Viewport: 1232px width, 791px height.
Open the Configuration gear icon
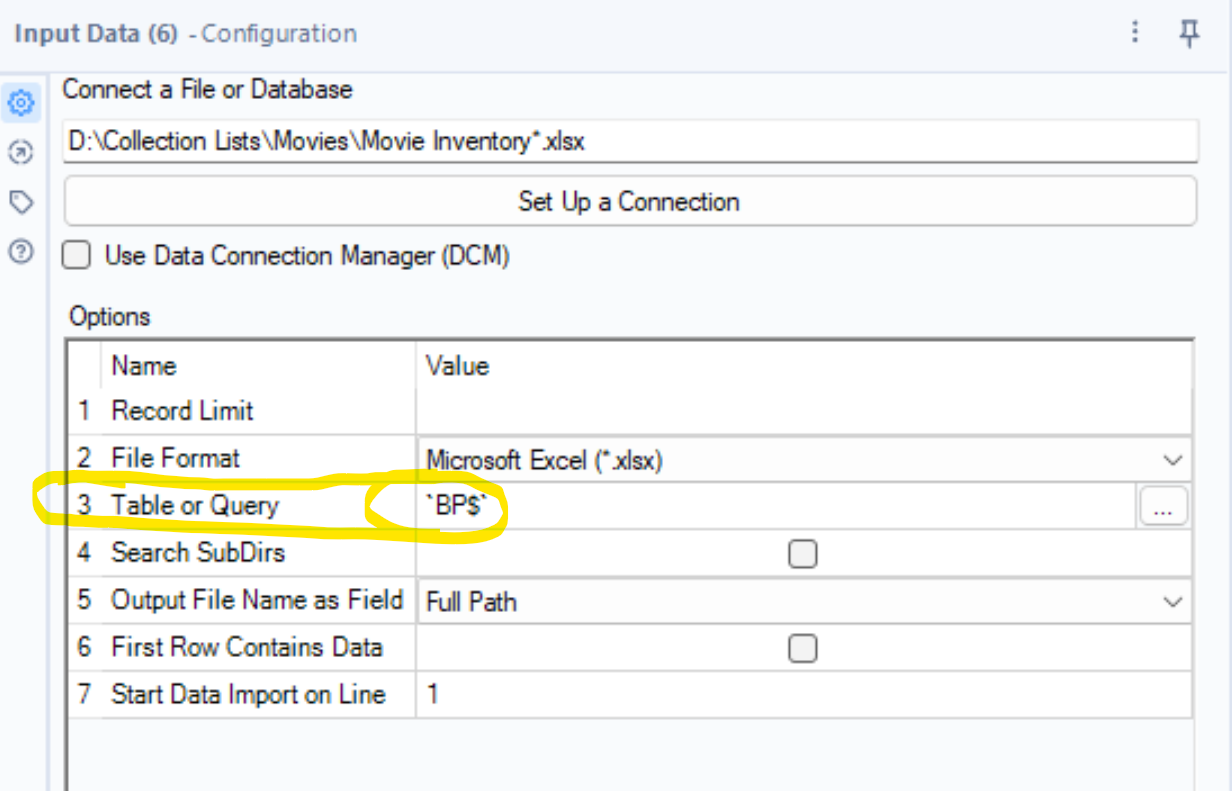pyautogui.click(x=21, y=102)
